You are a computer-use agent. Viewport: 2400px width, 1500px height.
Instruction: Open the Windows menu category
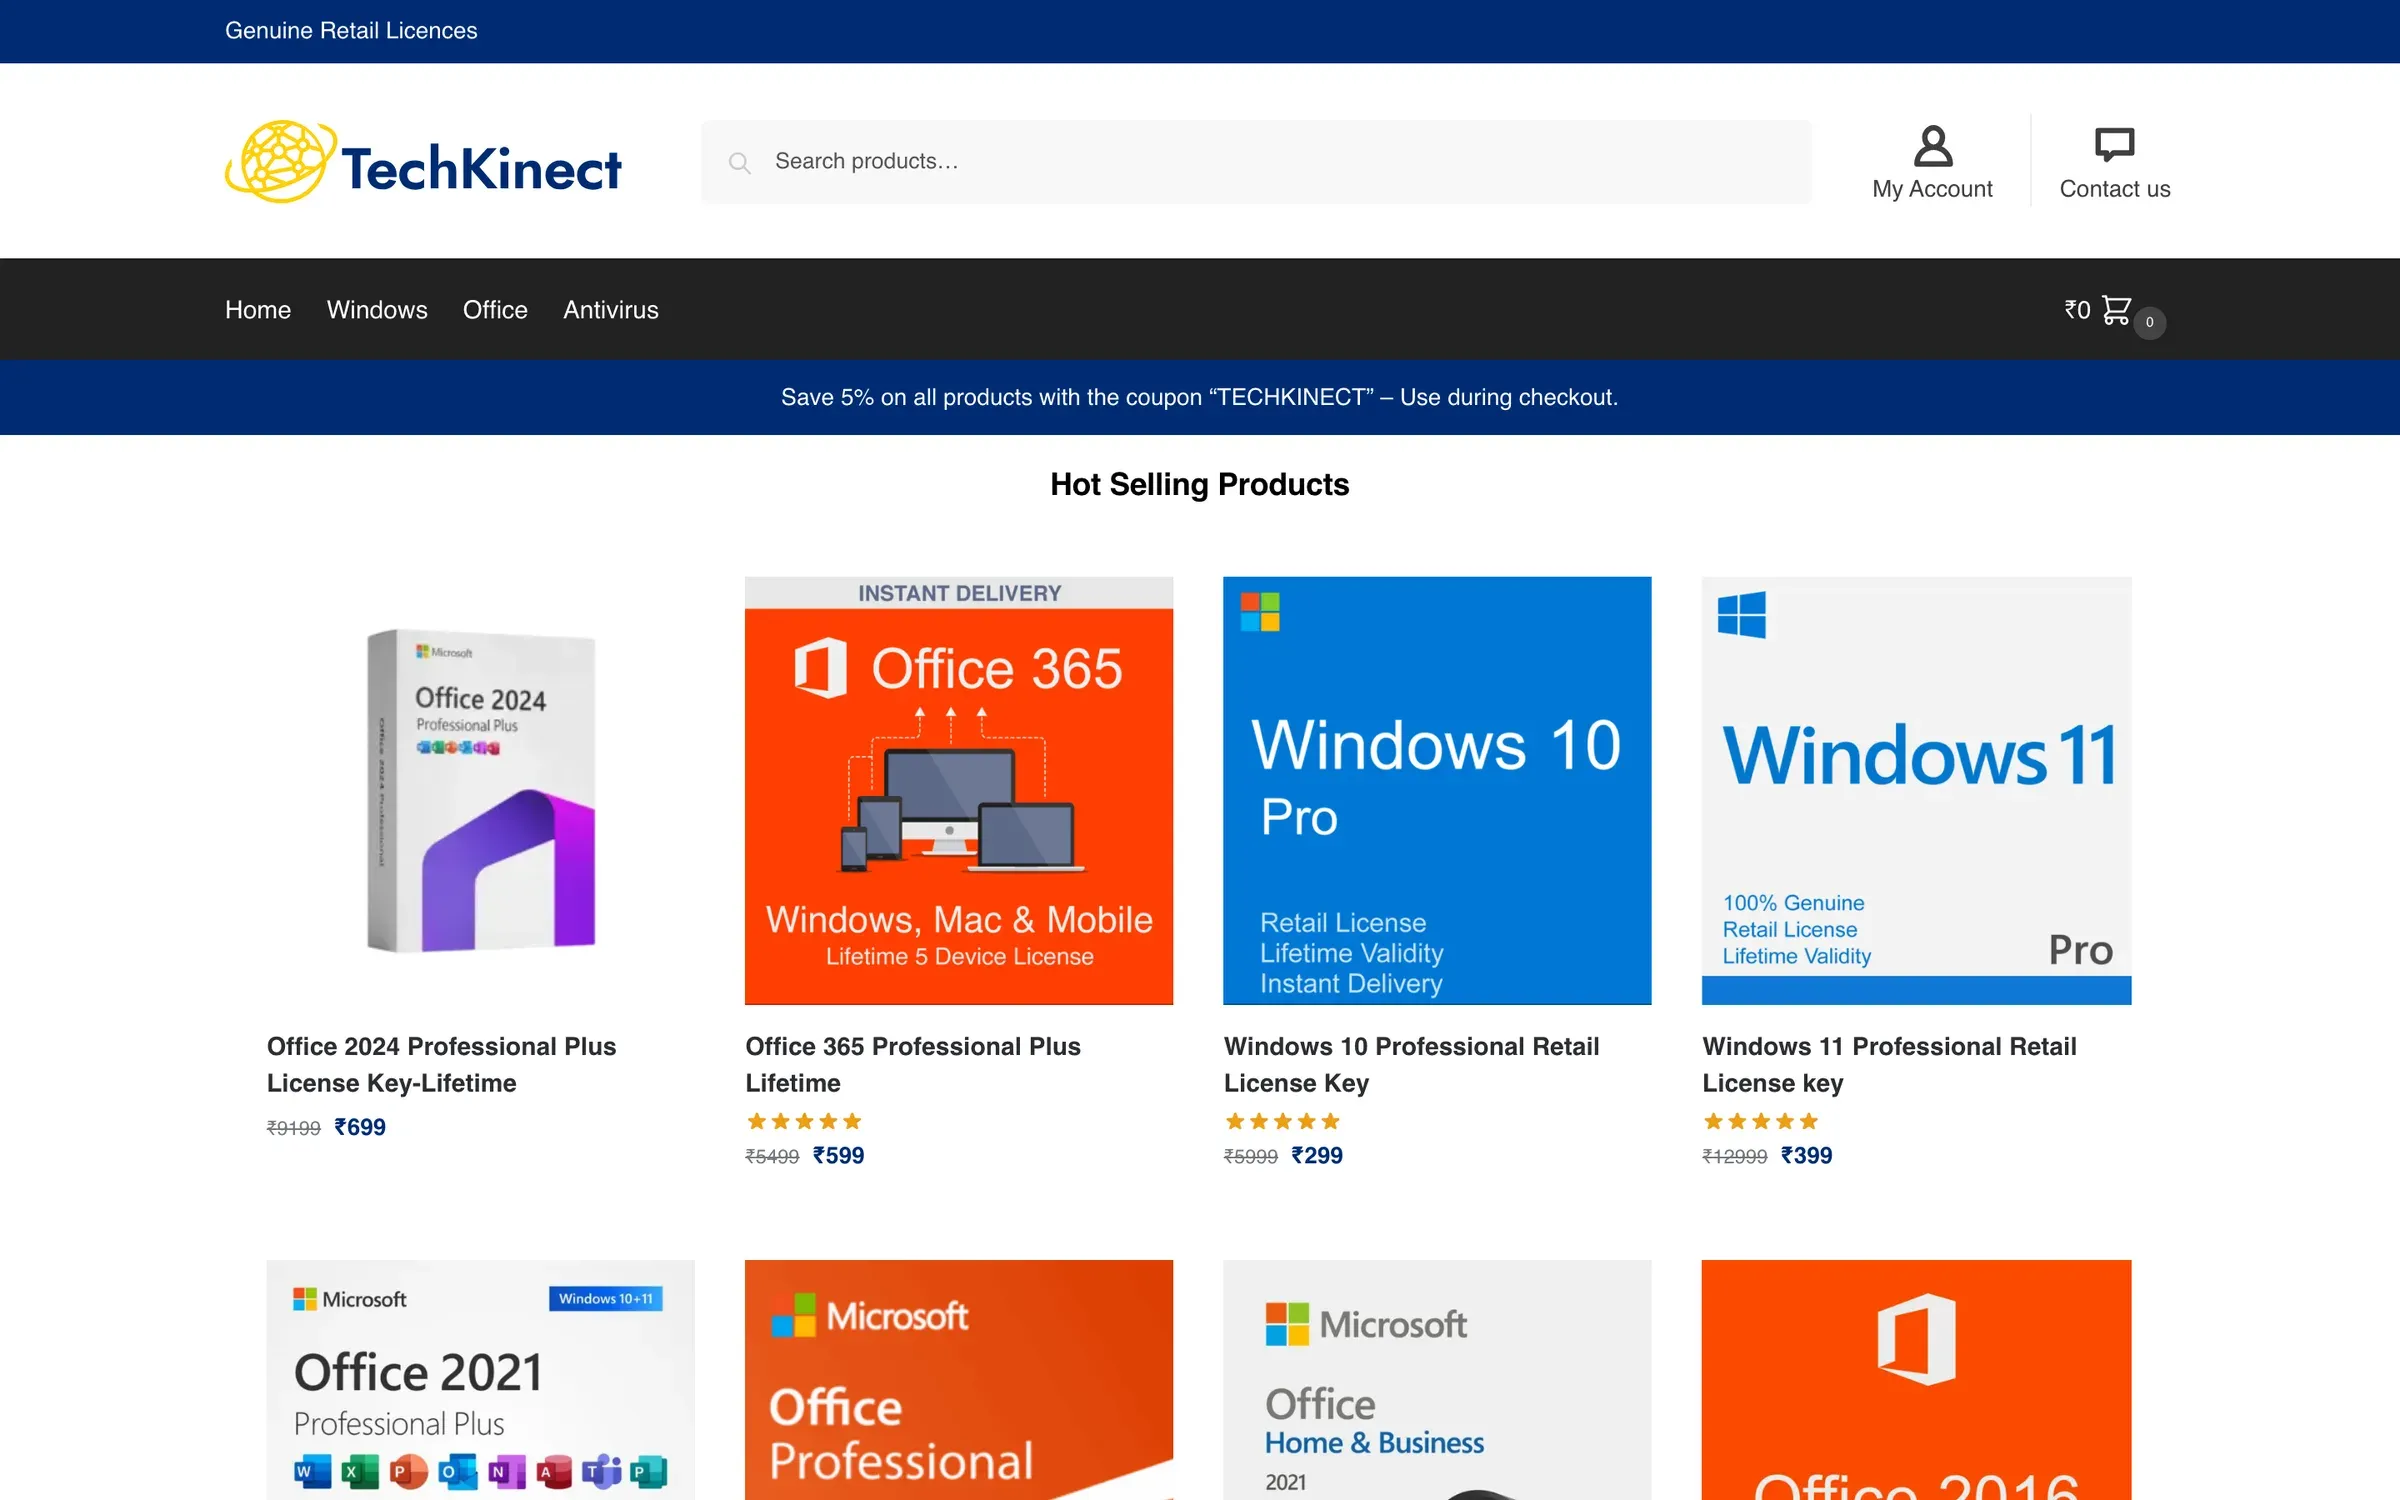tap(377, 310)
